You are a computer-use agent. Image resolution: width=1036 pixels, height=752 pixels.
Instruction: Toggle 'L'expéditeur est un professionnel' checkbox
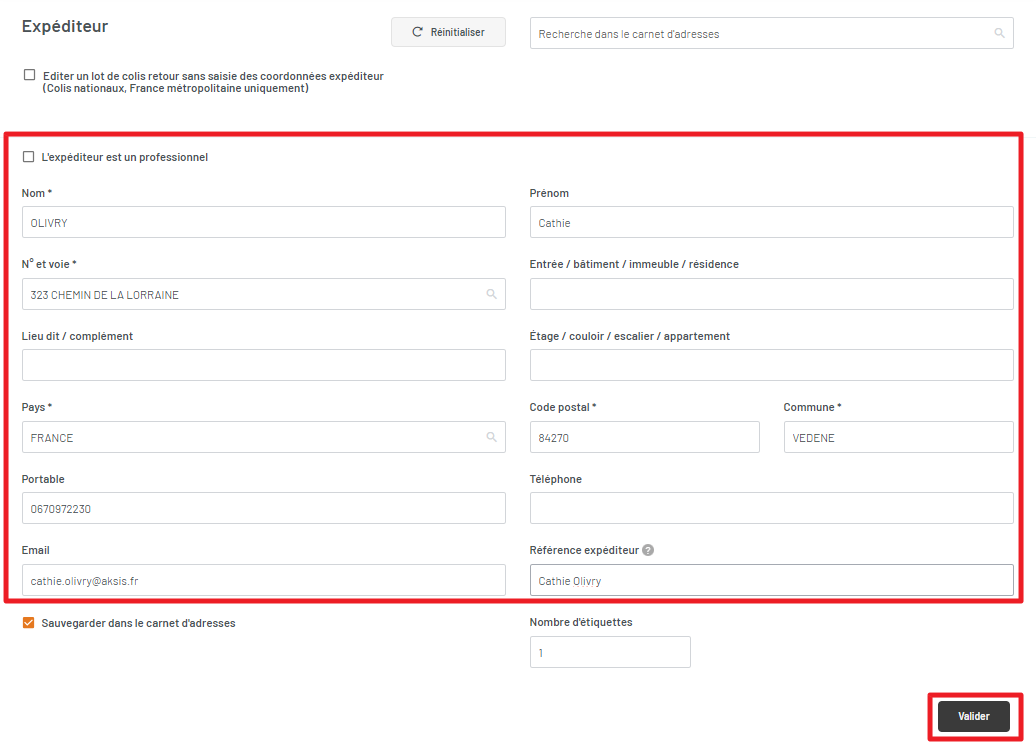(x=28, y=157)
